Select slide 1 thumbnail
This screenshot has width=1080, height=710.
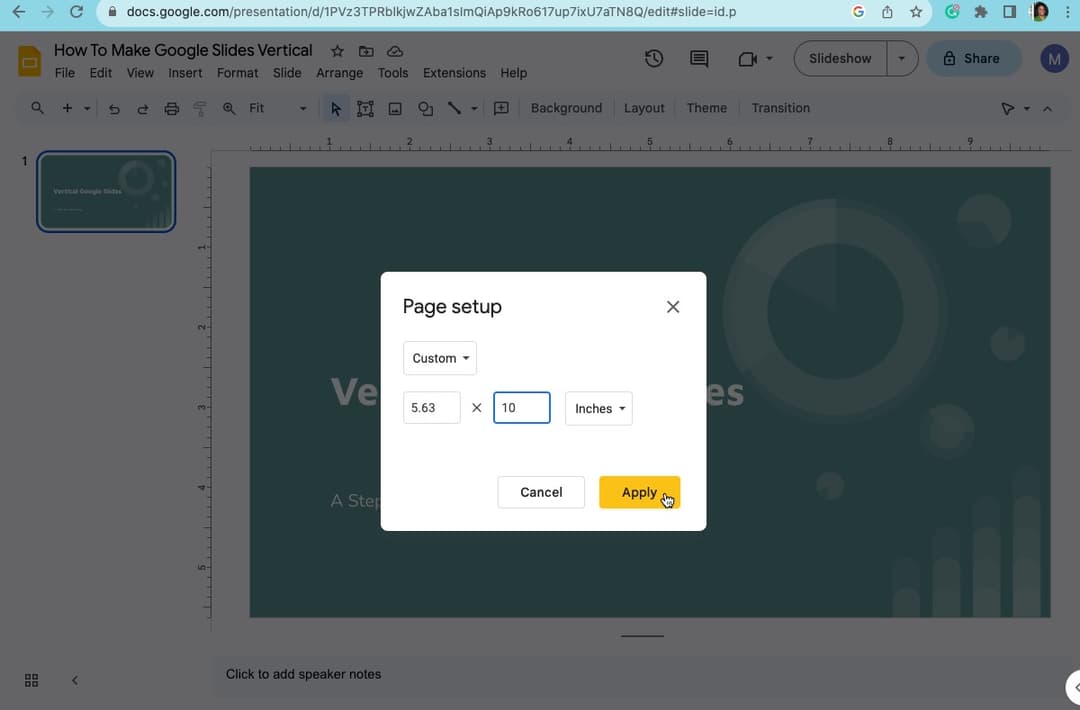106,191
